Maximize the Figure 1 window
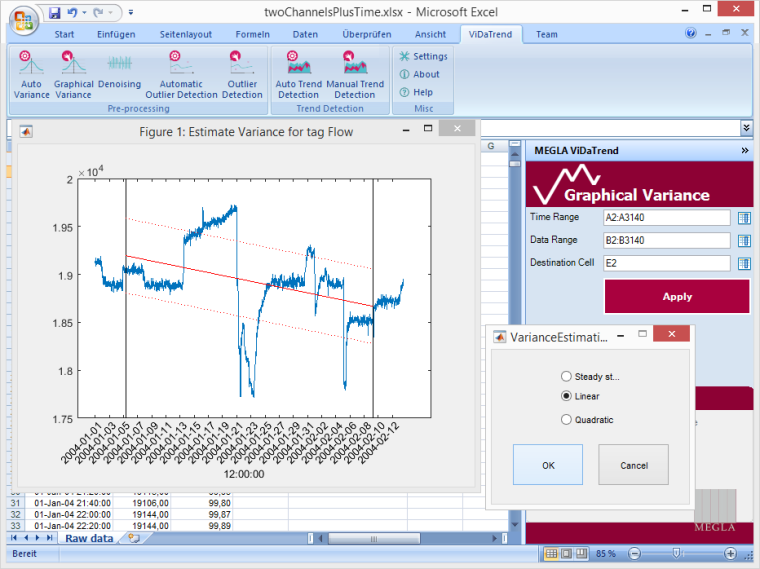The width and height of the screenshot is (760, 569). 428,128
